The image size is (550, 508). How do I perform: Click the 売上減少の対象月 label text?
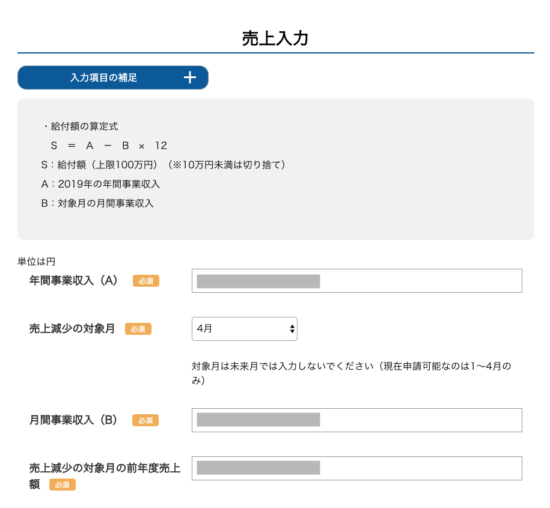click(72, 329)
